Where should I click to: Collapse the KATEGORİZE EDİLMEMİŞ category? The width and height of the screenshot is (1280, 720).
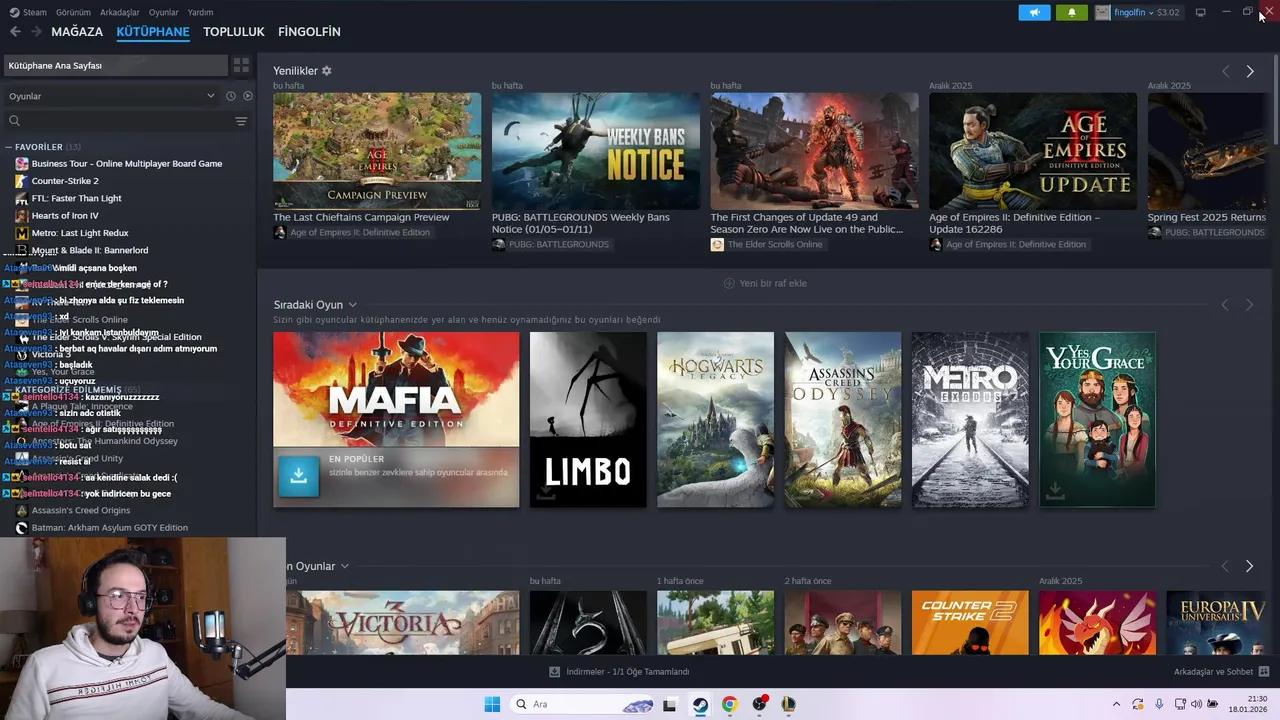click(9, 389)
